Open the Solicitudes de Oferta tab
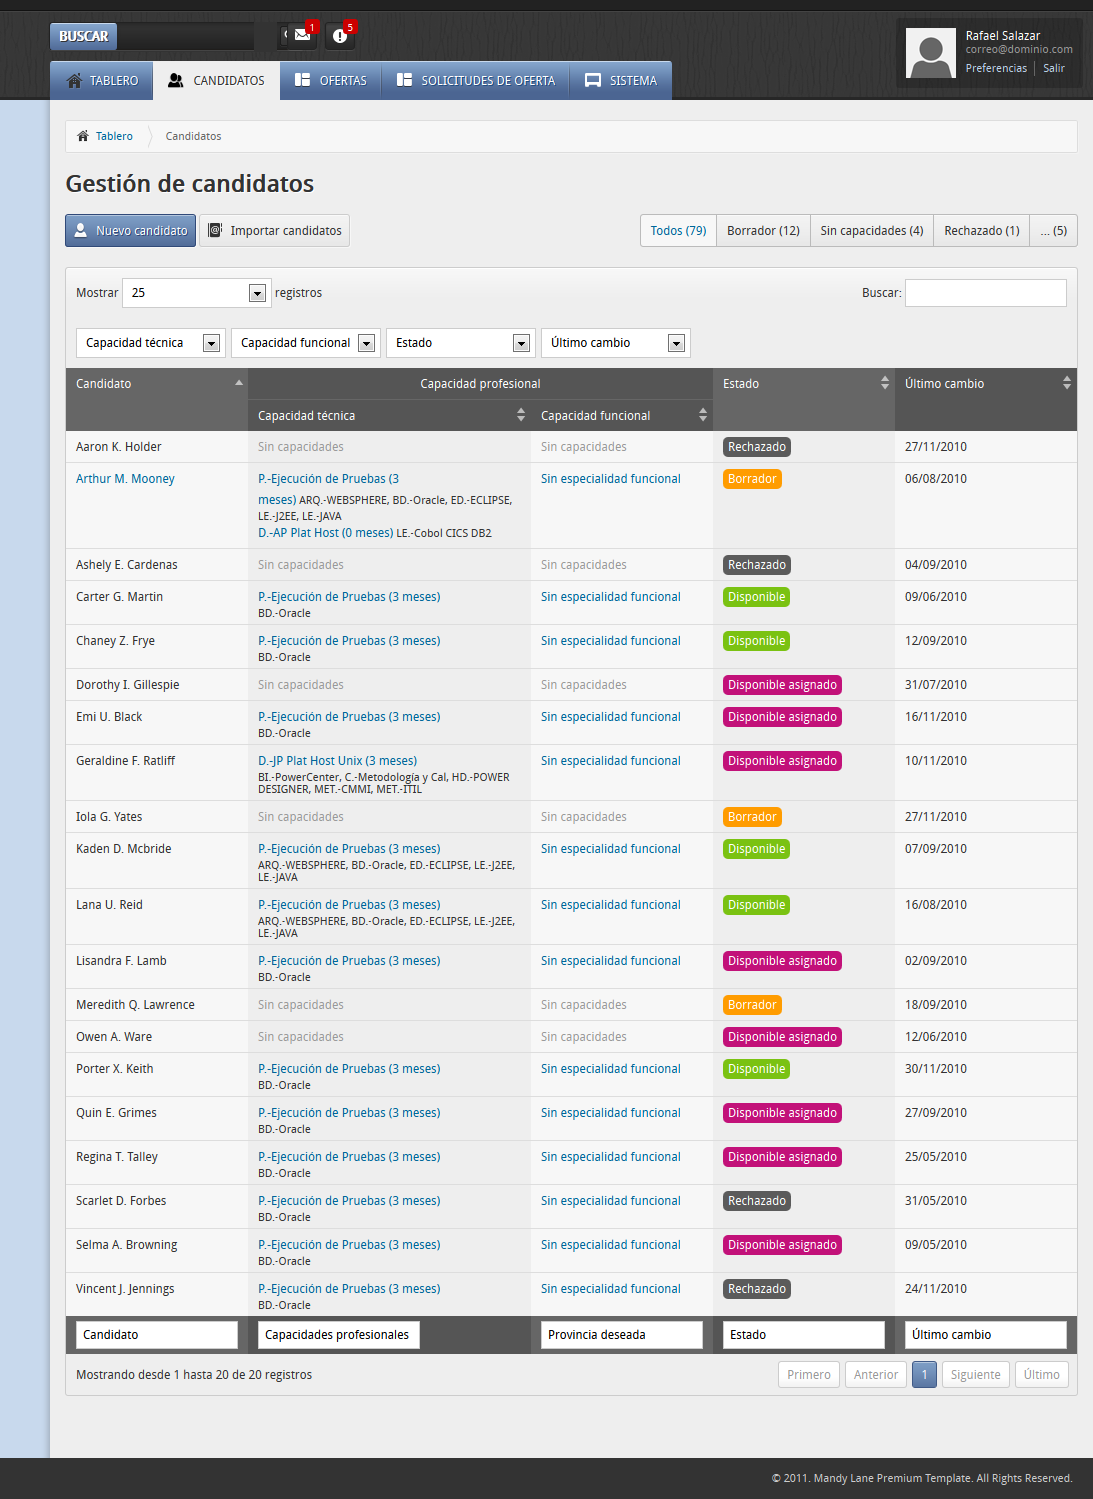 point(475,81)
